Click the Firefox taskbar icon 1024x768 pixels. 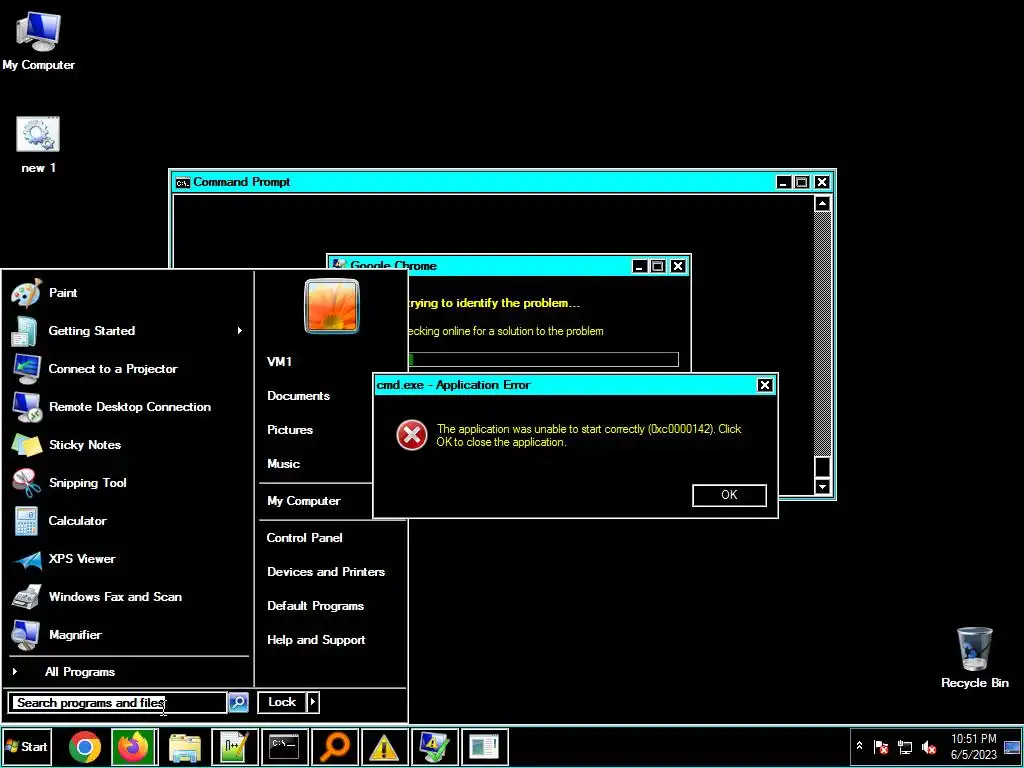point(133,746)
